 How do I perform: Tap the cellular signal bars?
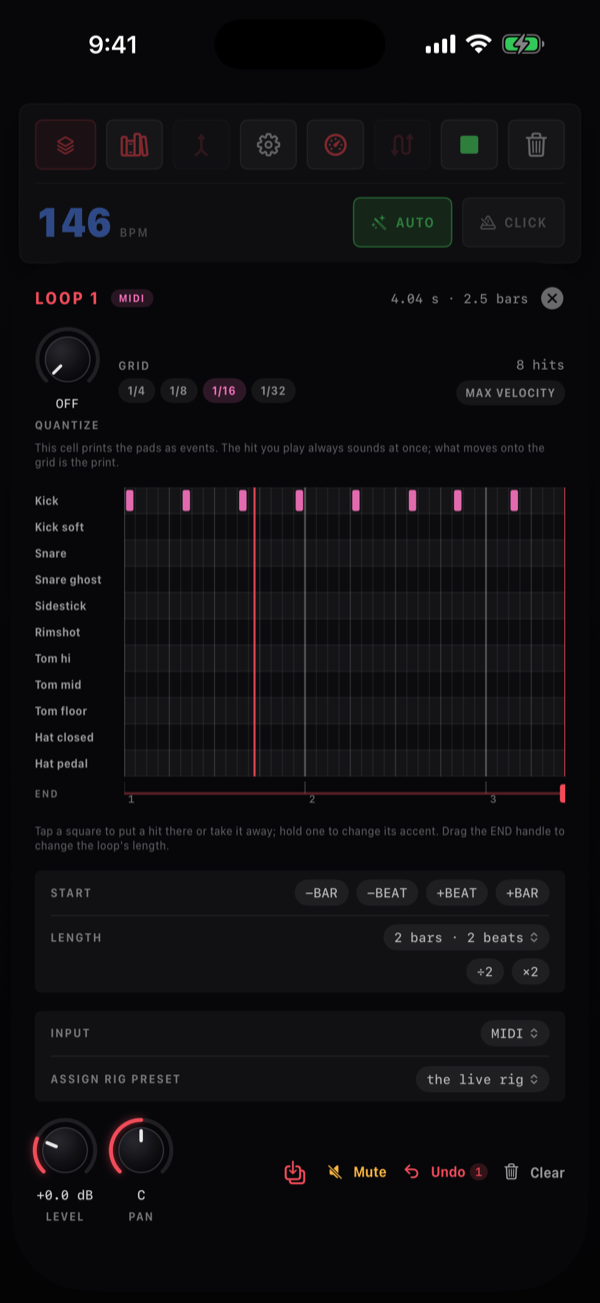click(440, 45)
